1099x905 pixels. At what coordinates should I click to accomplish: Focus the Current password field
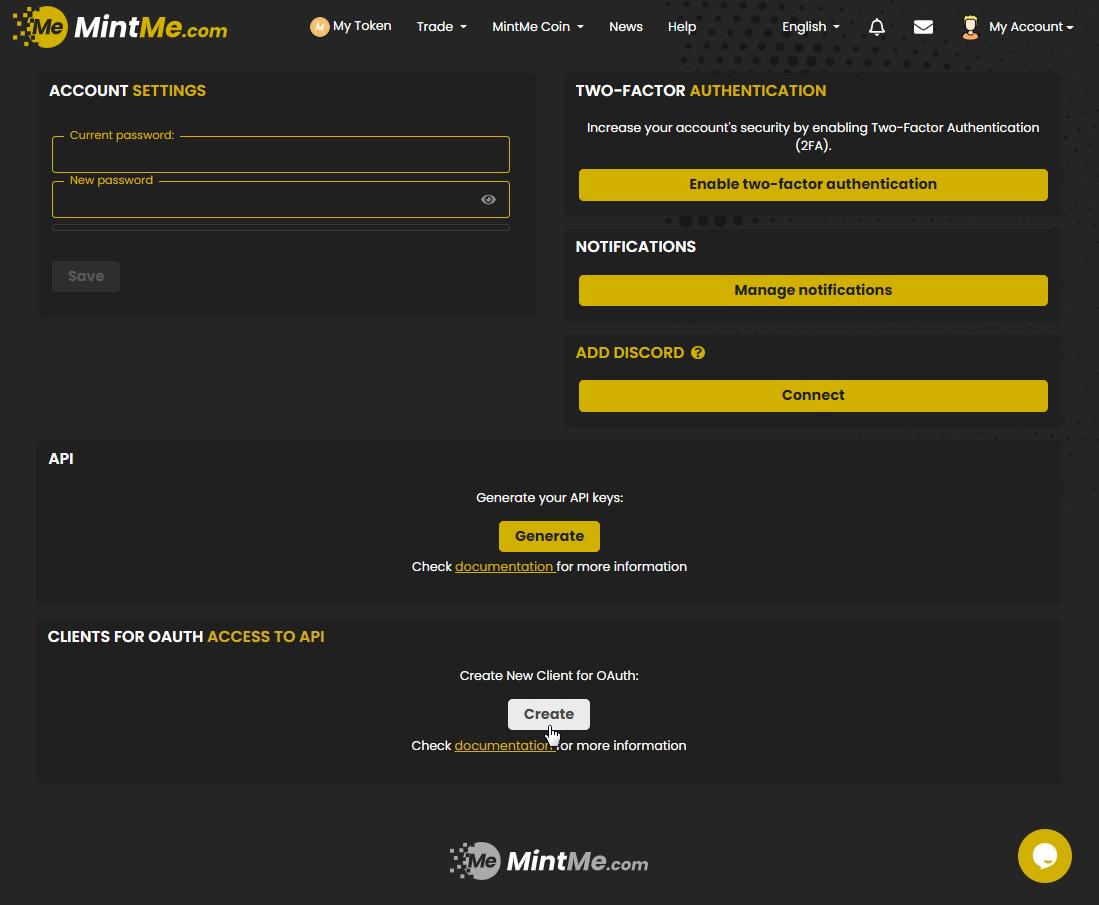click(280, 157)
